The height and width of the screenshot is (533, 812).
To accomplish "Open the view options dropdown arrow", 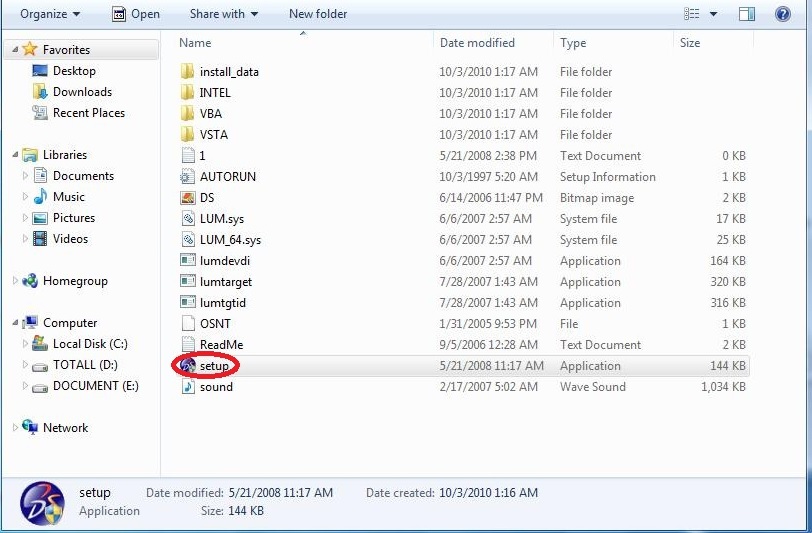I will point(713,14).
